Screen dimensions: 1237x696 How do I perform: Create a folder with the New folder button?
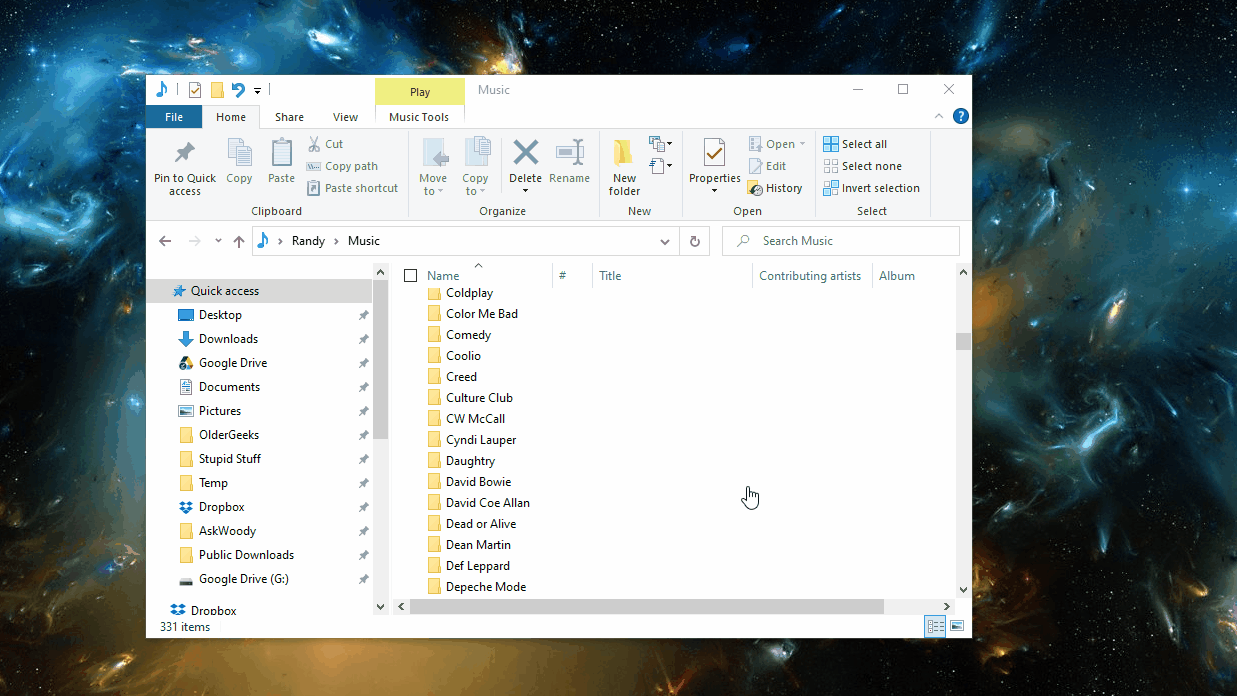click(624, 167)
